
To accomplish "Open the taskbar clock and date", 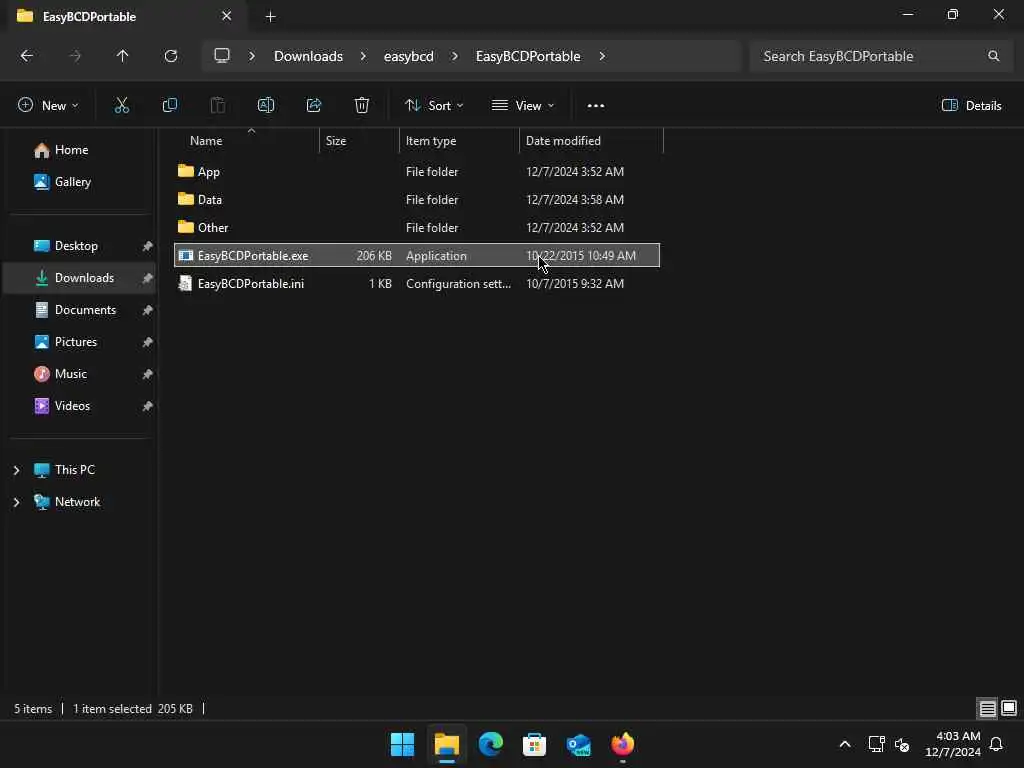I will 952,744.
